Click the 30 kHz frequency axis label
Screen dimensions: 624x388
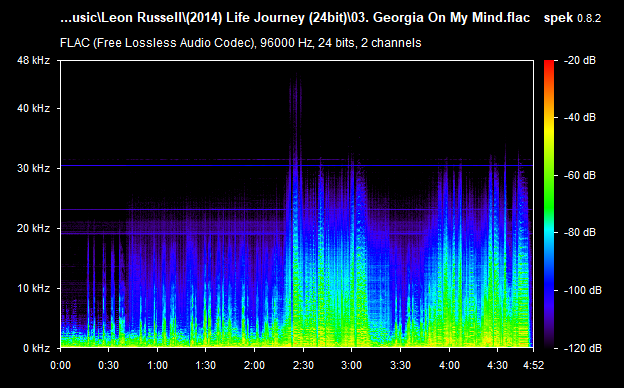point(33,168)
